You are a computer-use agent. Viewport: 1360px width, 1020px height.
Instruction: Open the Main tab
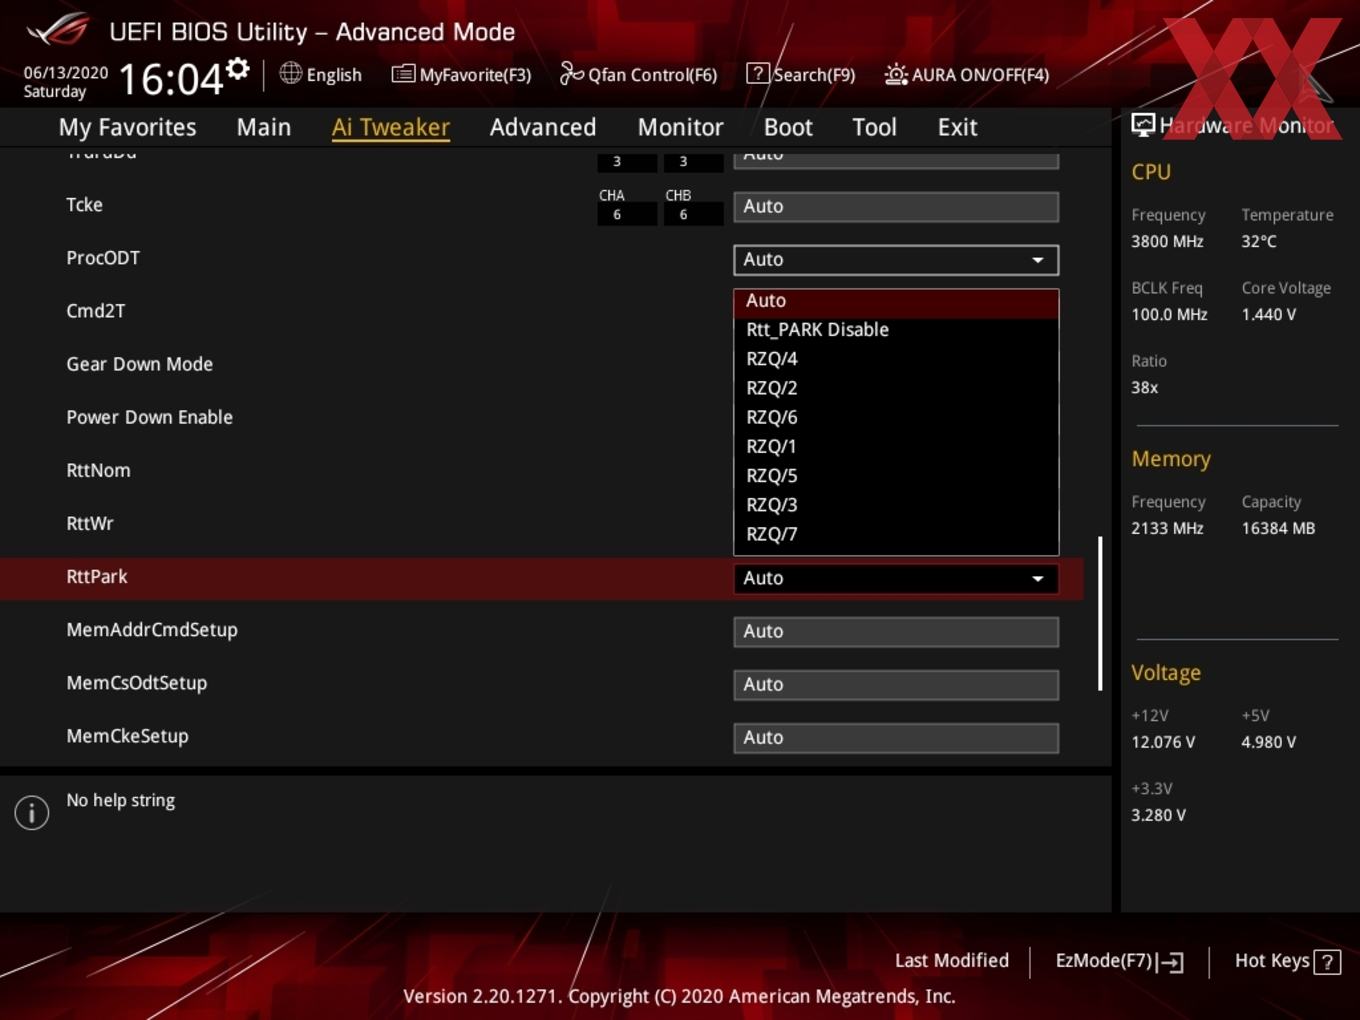[264, 127]
